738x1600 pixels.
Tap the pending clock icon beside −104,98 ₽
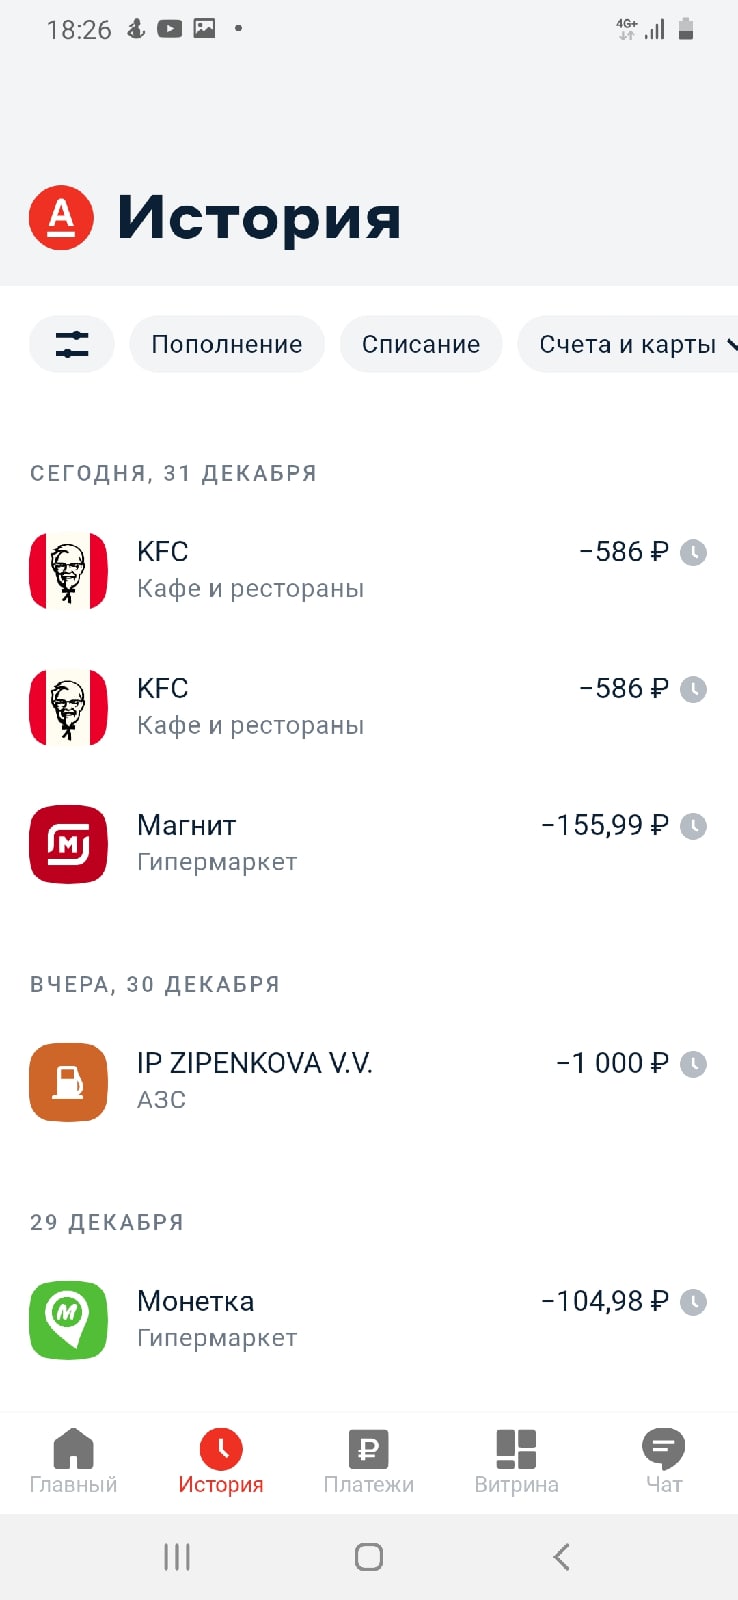point(693,1302)
